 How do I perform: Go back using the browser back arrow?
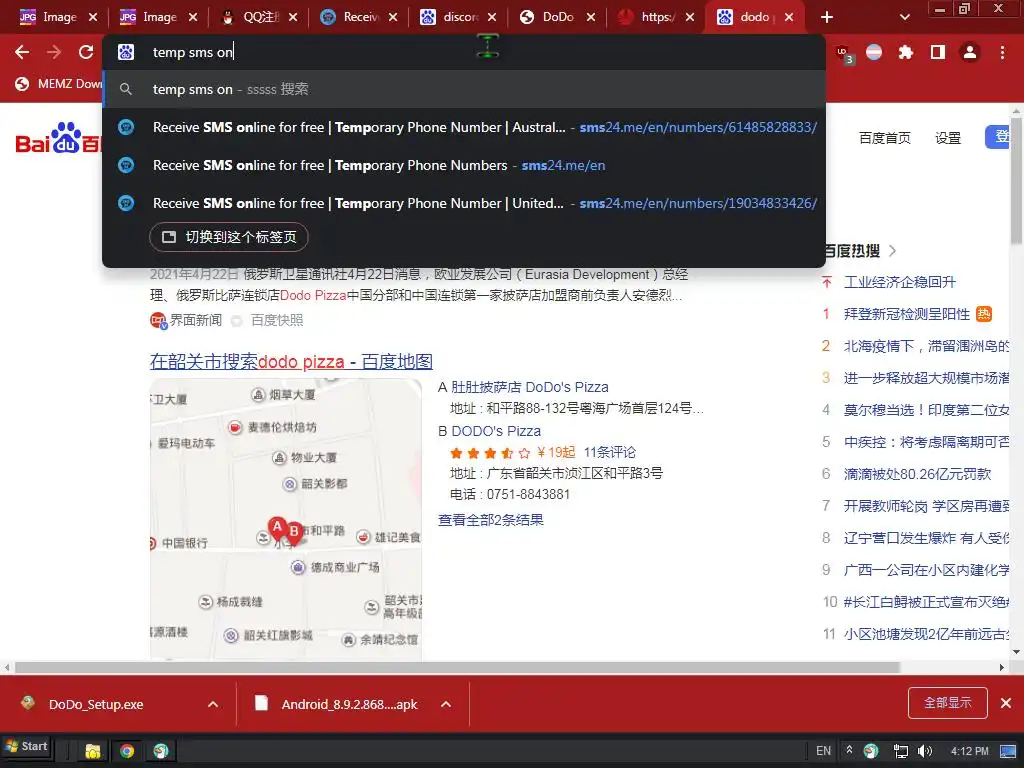22,52
